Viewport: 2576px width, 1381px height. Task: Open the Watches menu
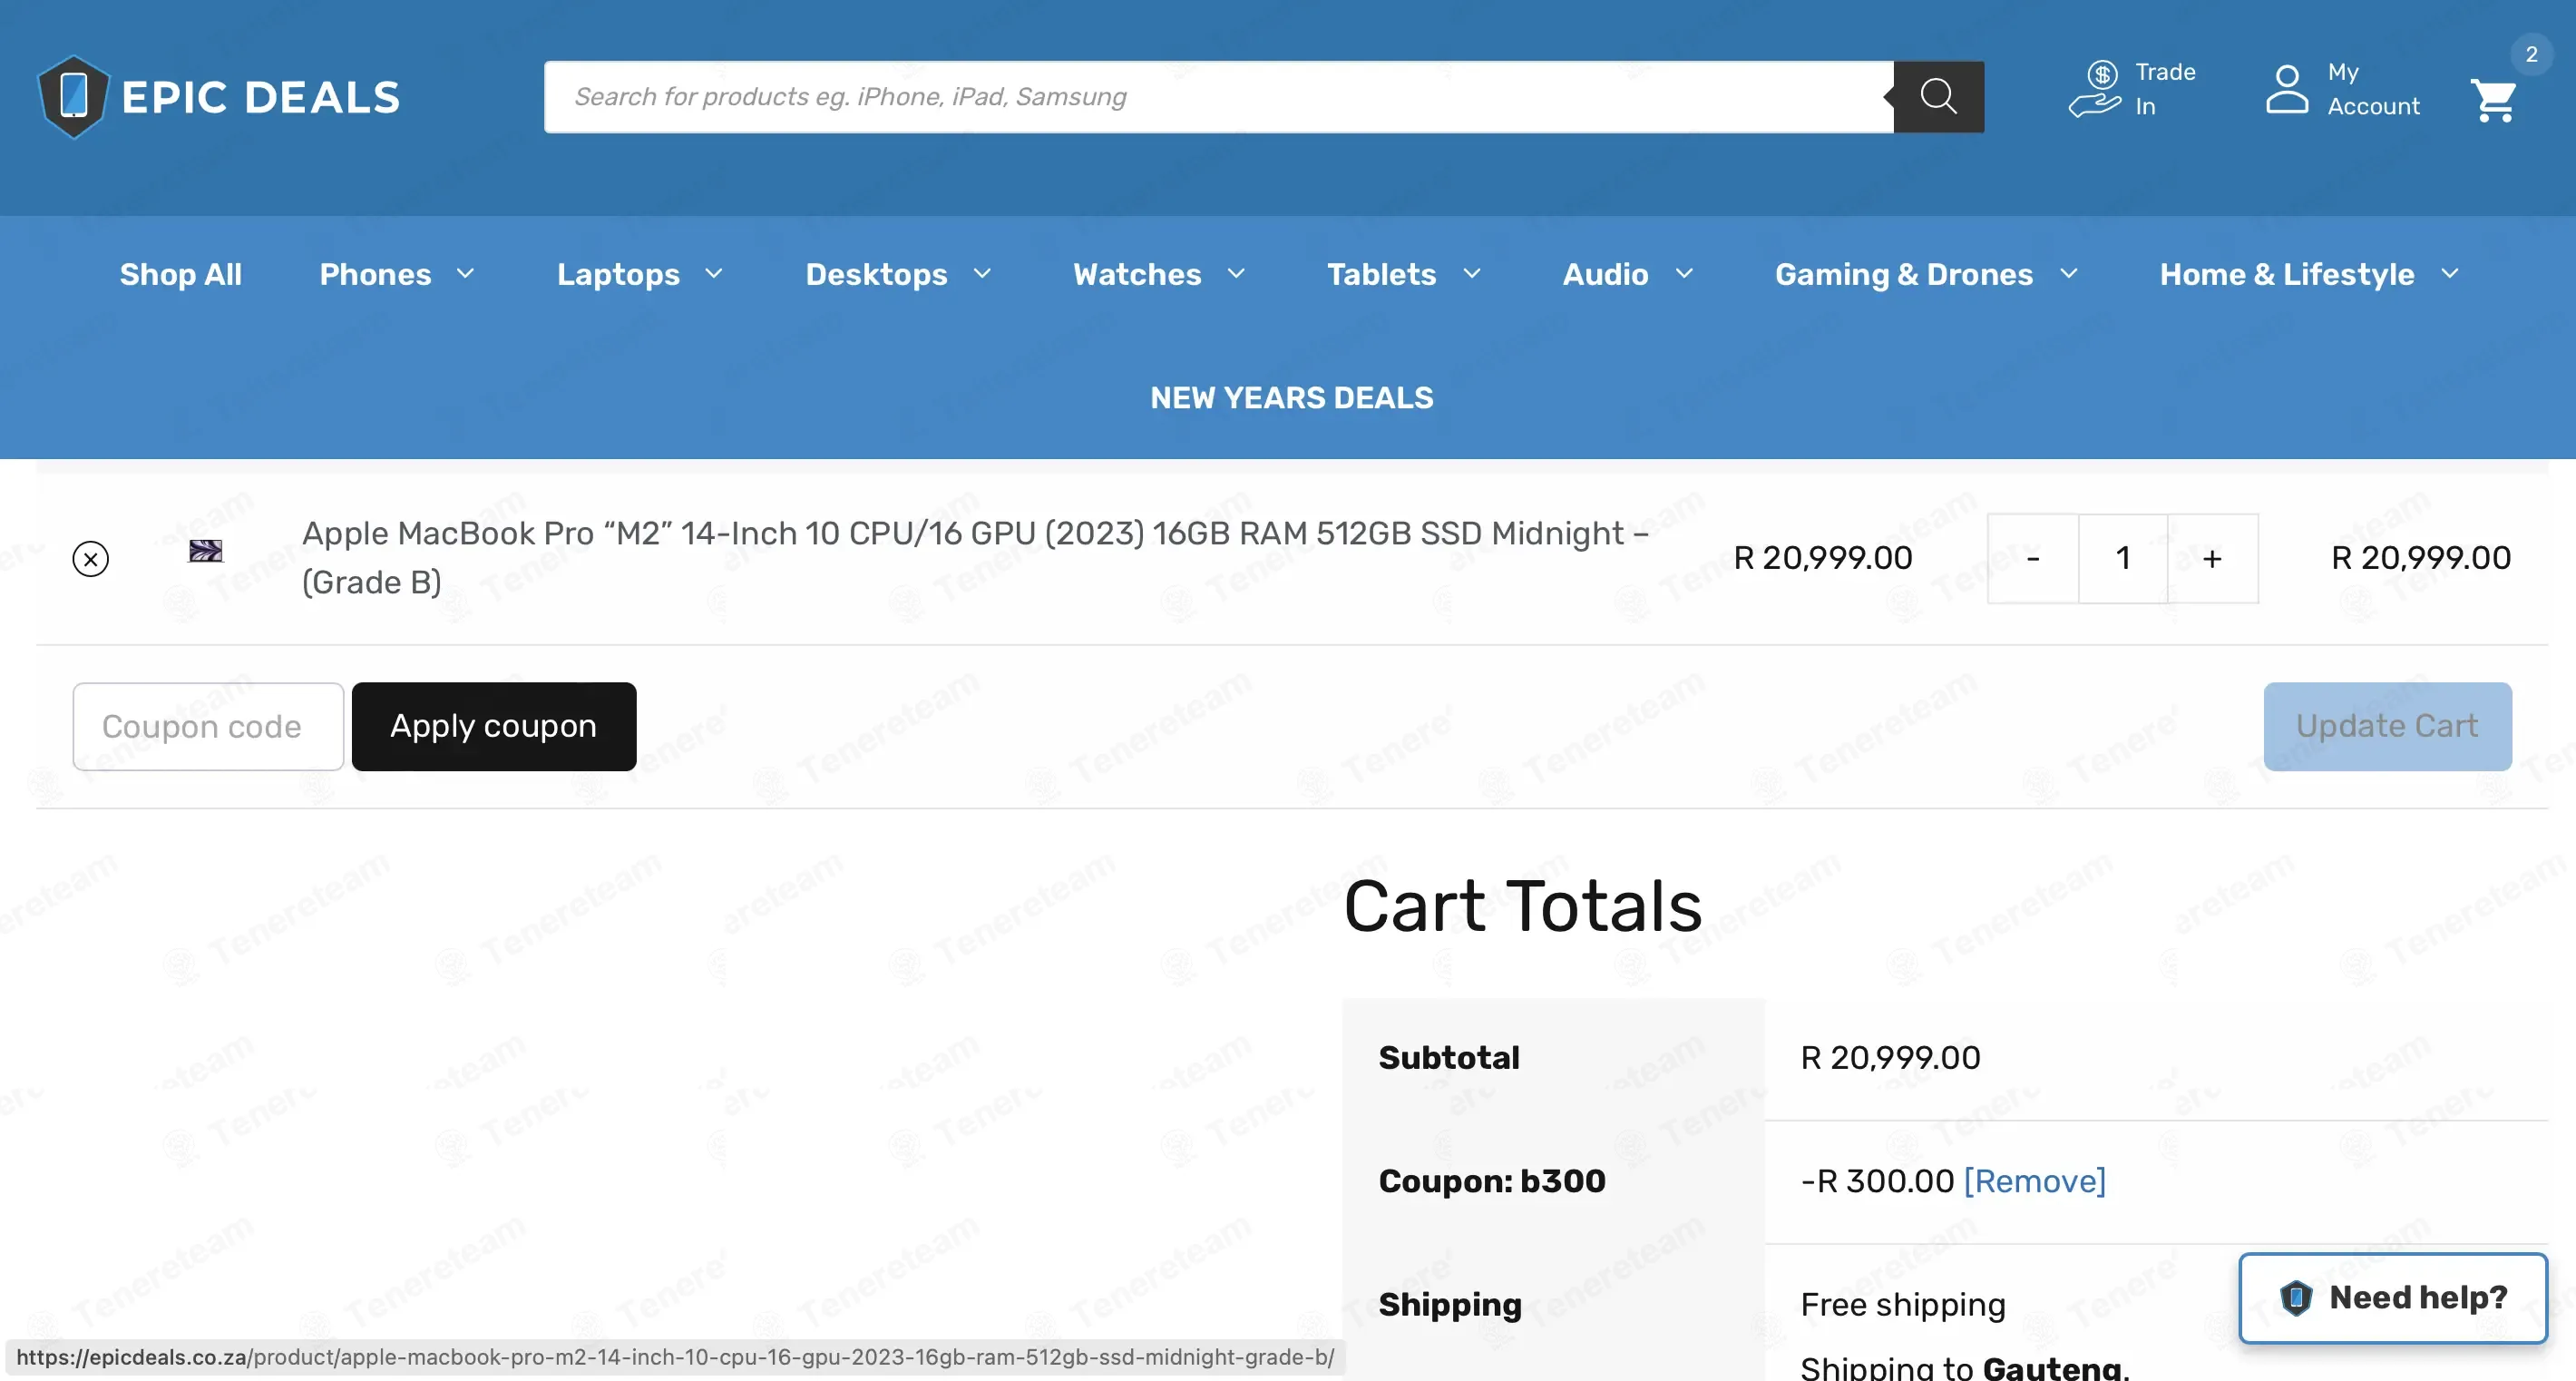click(x=1137, y=274)
